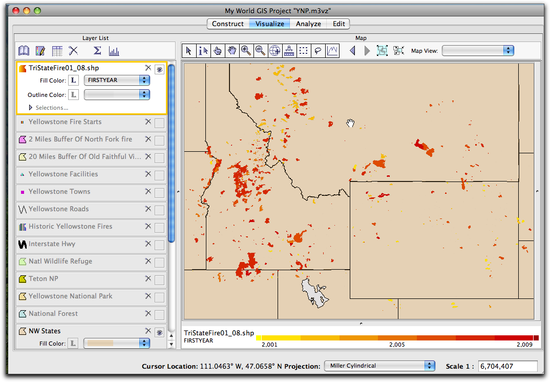Click the FIRSTYEAR color gradient legend bar
The height and width of the screenshot is (382, 550).
point(397,338)
